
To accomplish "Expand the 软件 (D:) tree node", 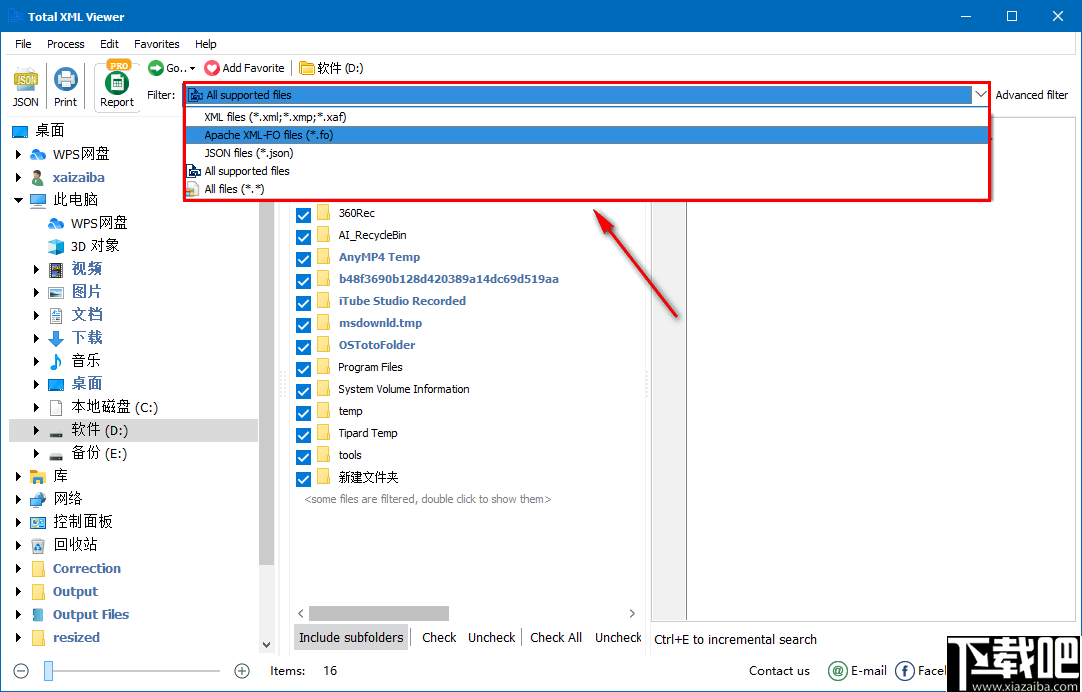I will tap(37, 431).
